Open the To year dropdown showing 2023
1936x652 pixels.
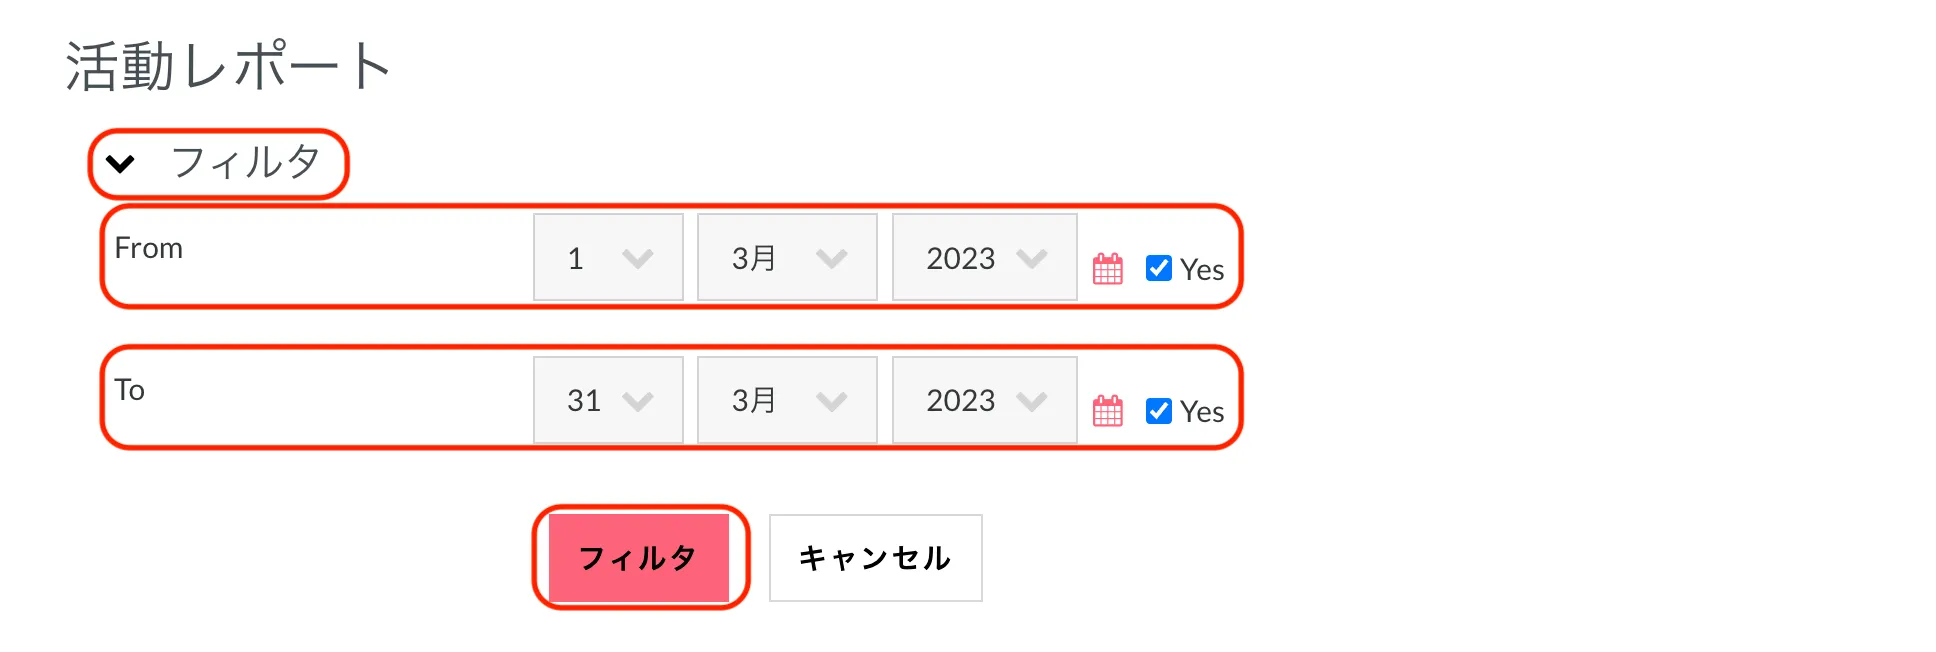pos(984,400)
